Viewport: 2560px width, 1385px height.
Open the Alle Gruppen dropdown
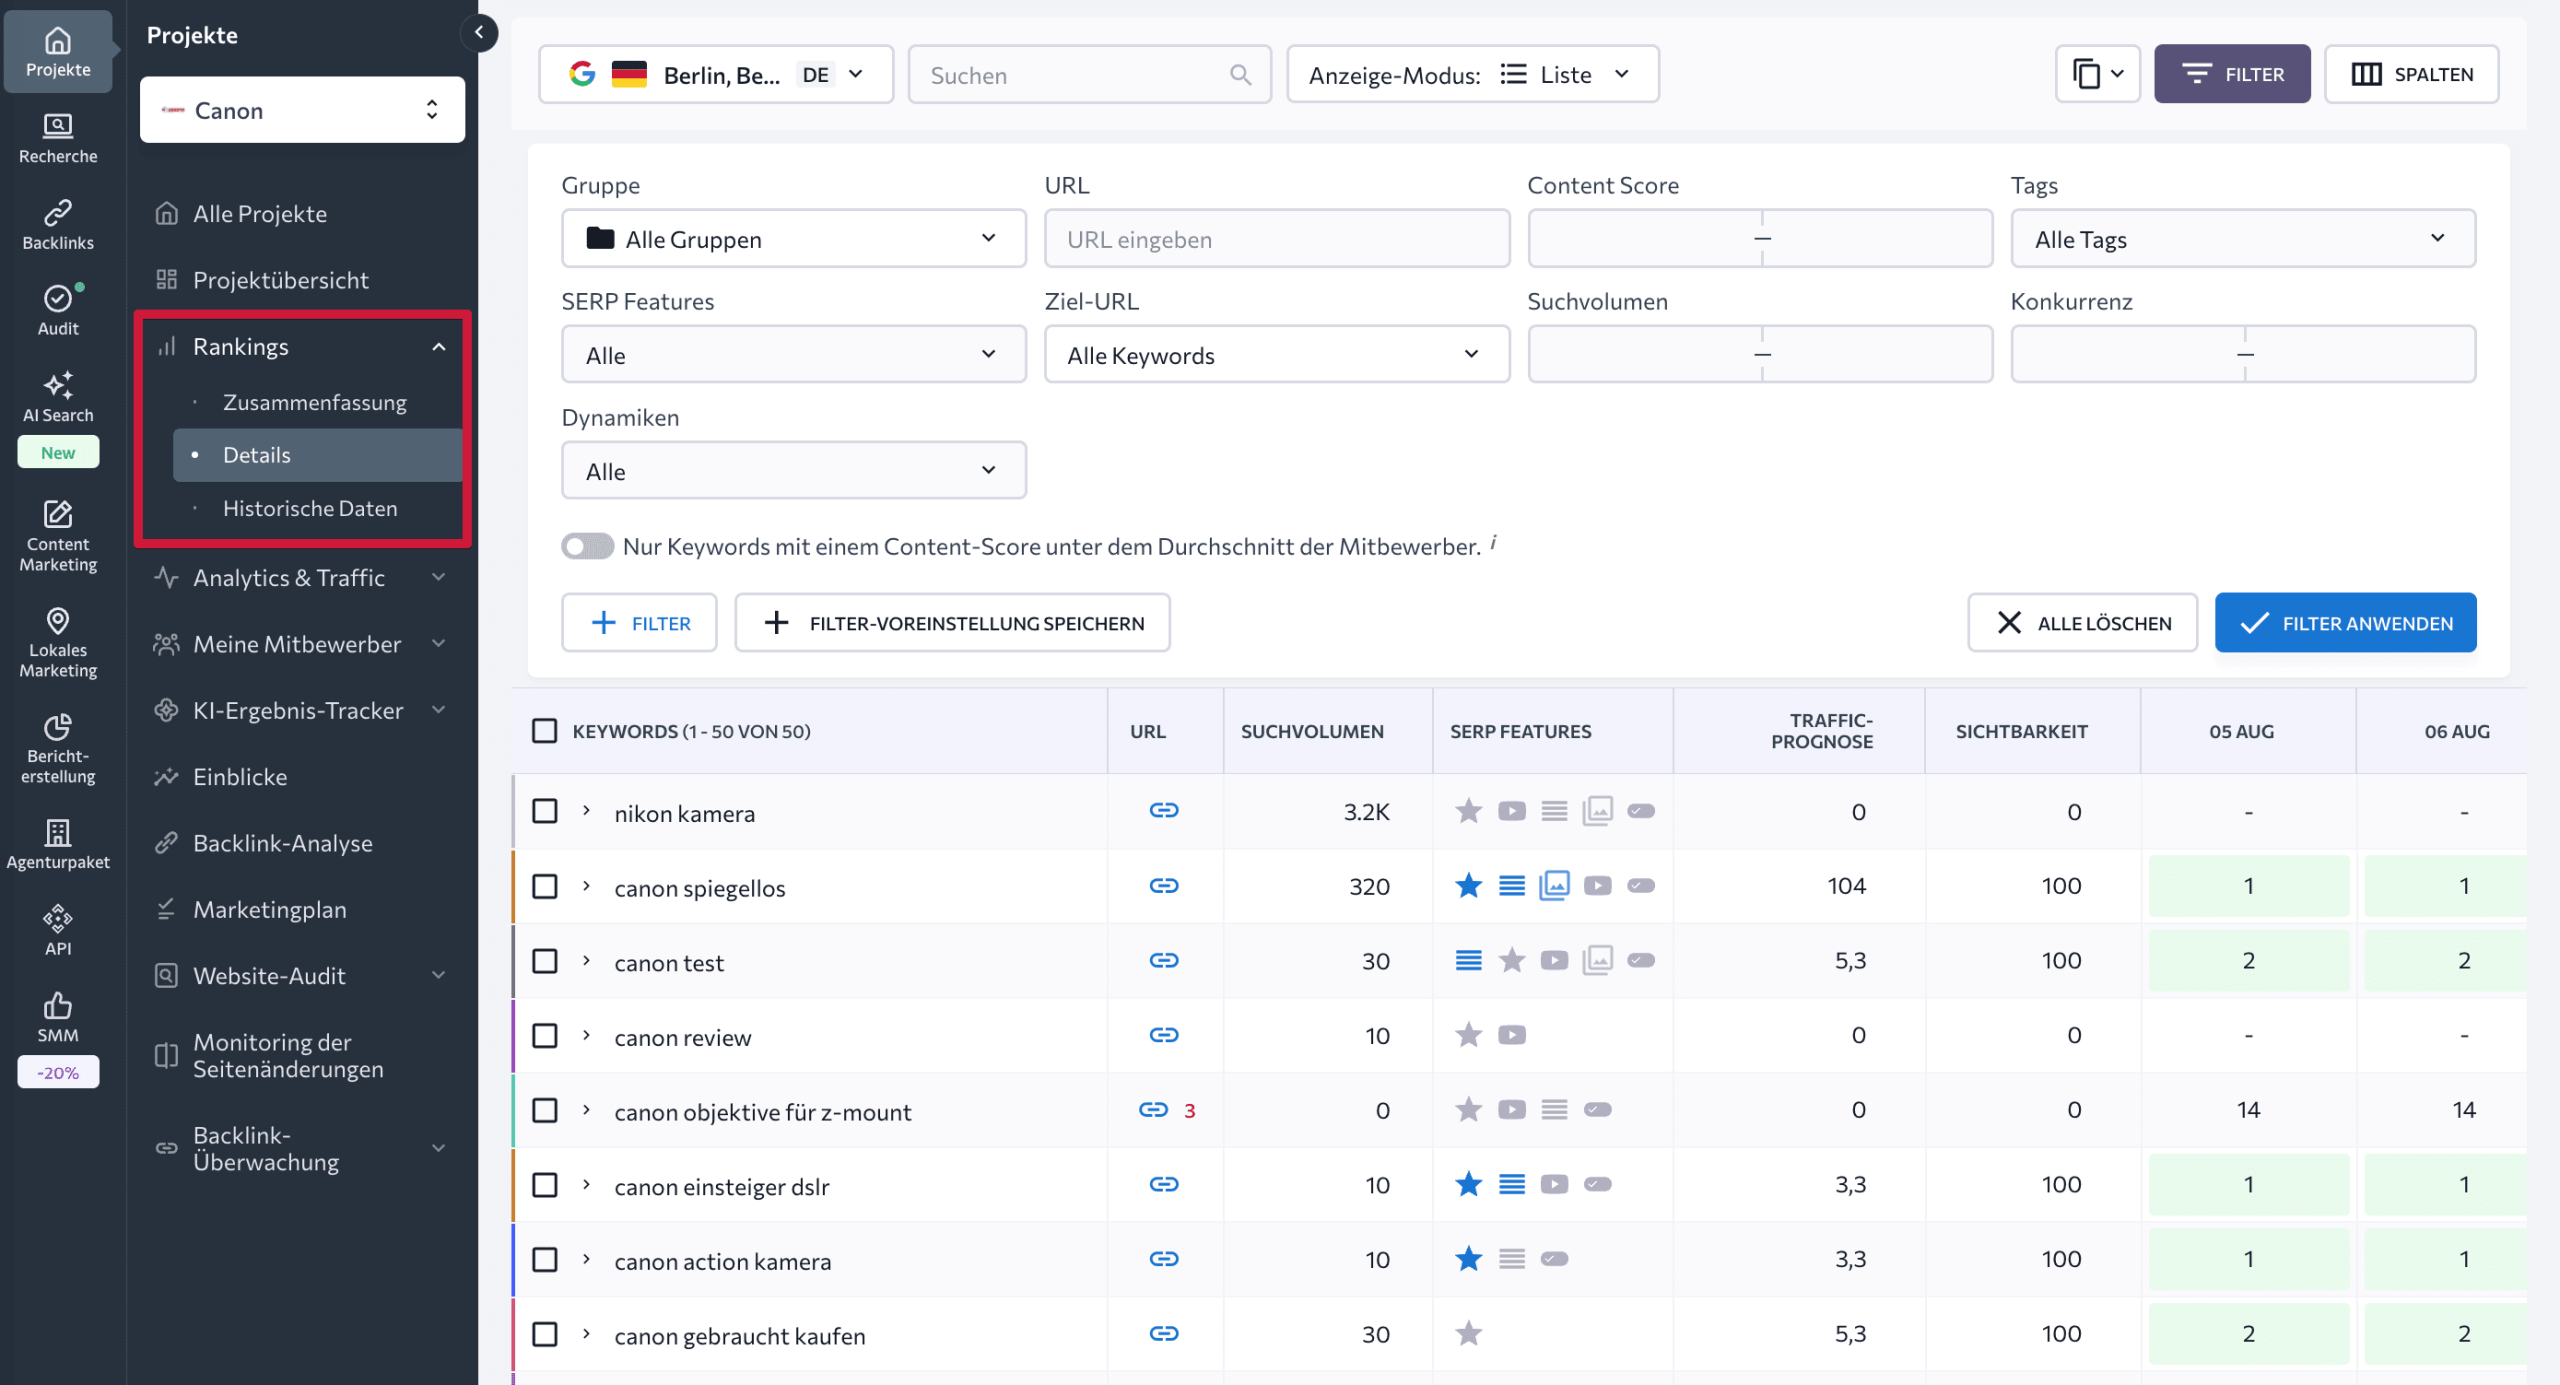(793, 239)
